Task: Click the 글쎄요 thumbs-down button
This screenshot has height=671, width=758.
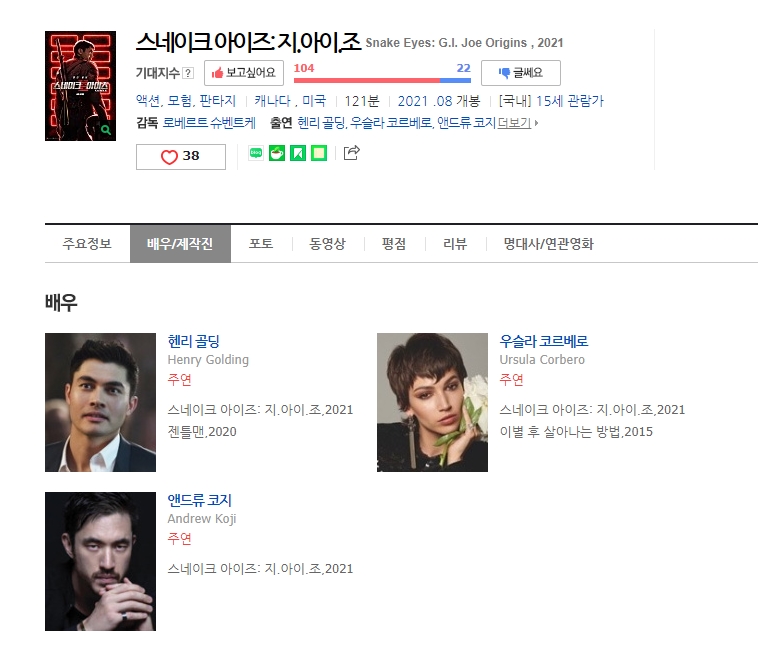Action: 521,73
